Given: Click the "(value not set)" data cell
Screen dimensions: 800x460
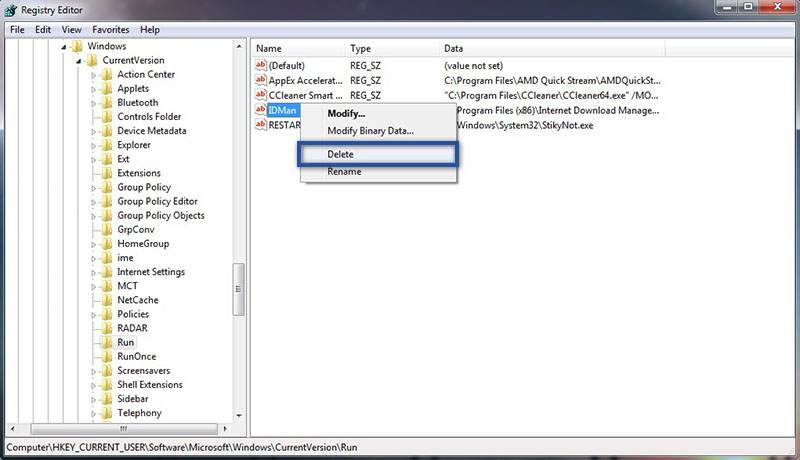Looking at the screenshot, I should (473, 66).
